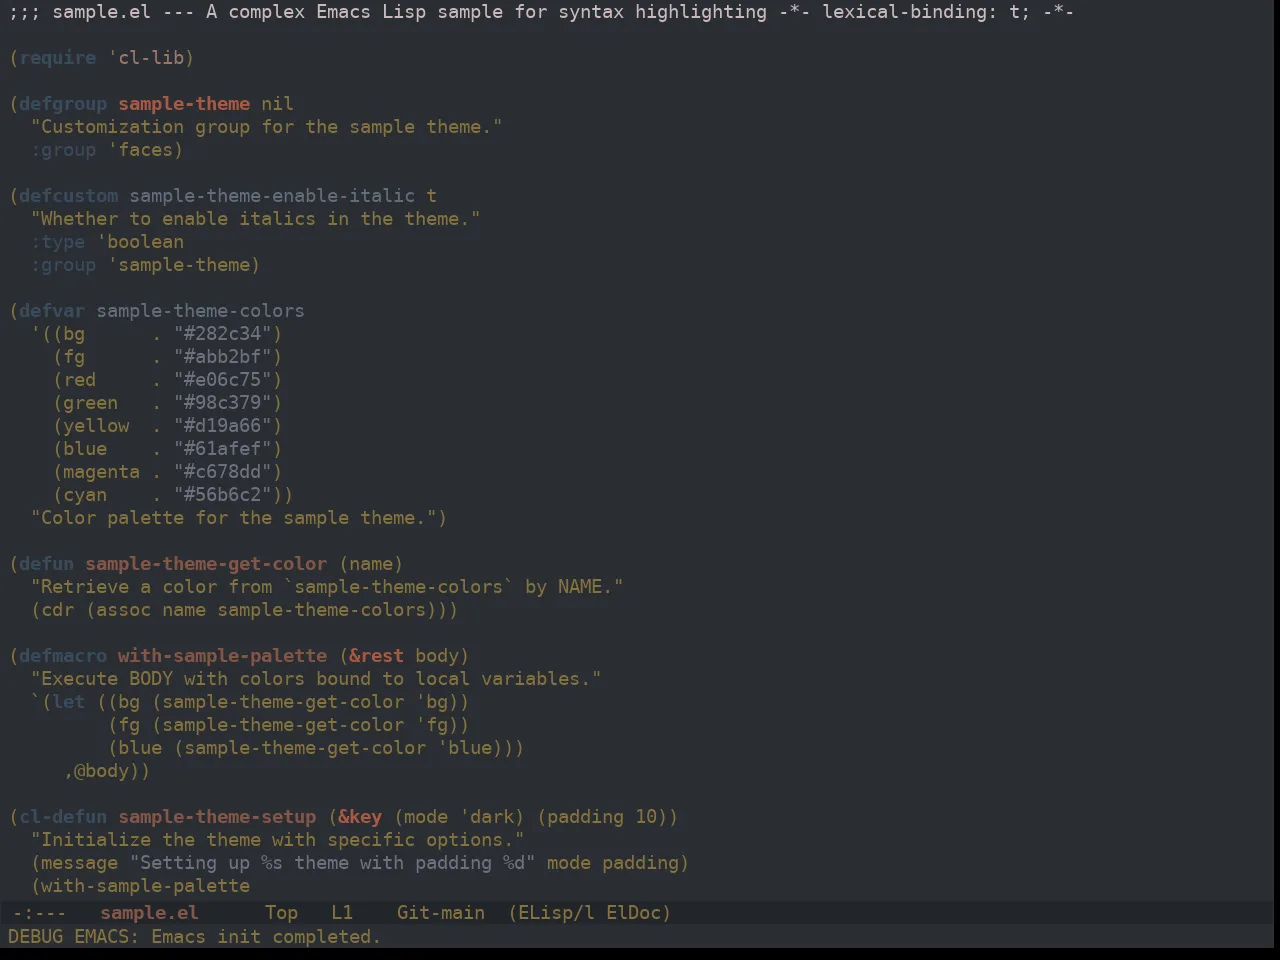
Task: Click the &key keyword
Action: tap(360, 816)
